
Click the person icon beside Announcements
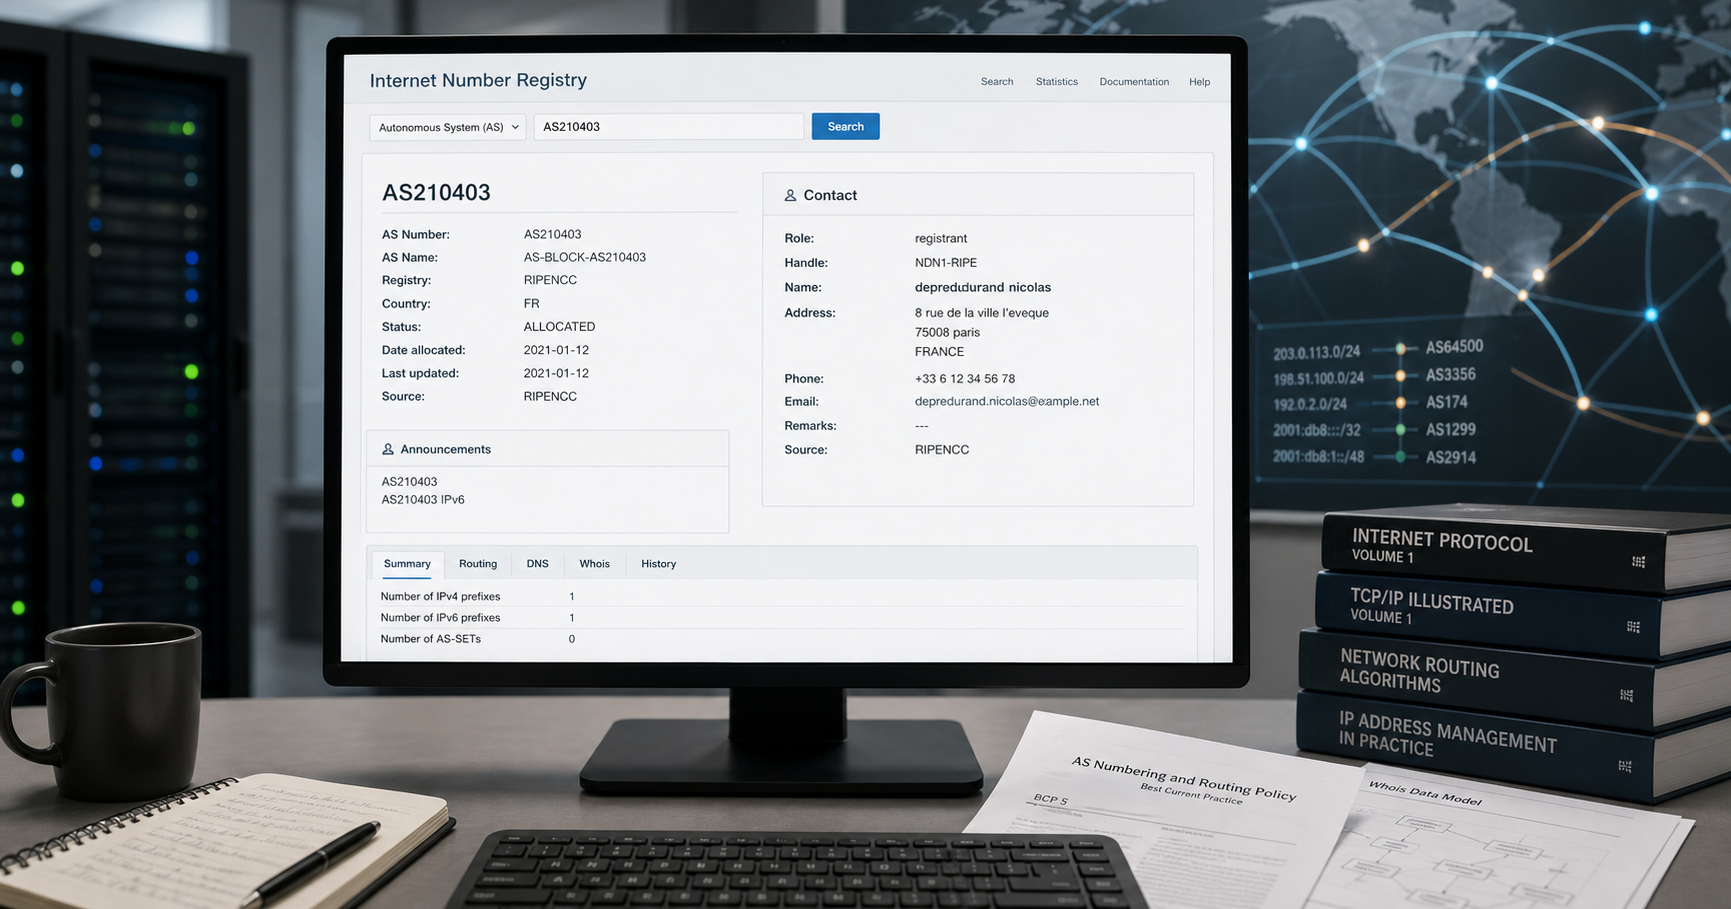(388, 450)
